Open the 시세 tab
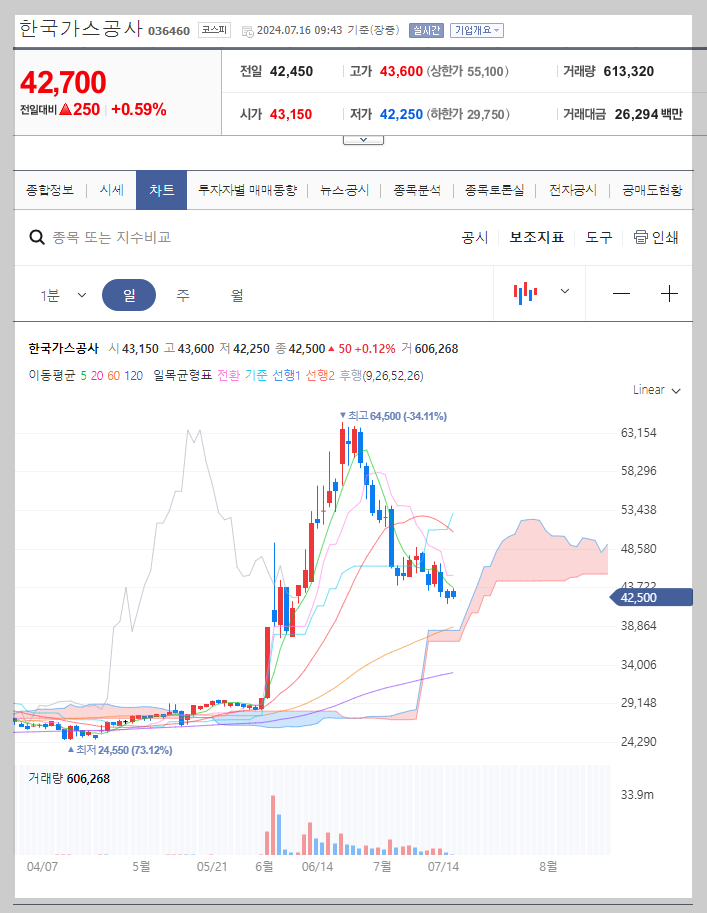This screenshot has width=707, height=913. [111, 190]
